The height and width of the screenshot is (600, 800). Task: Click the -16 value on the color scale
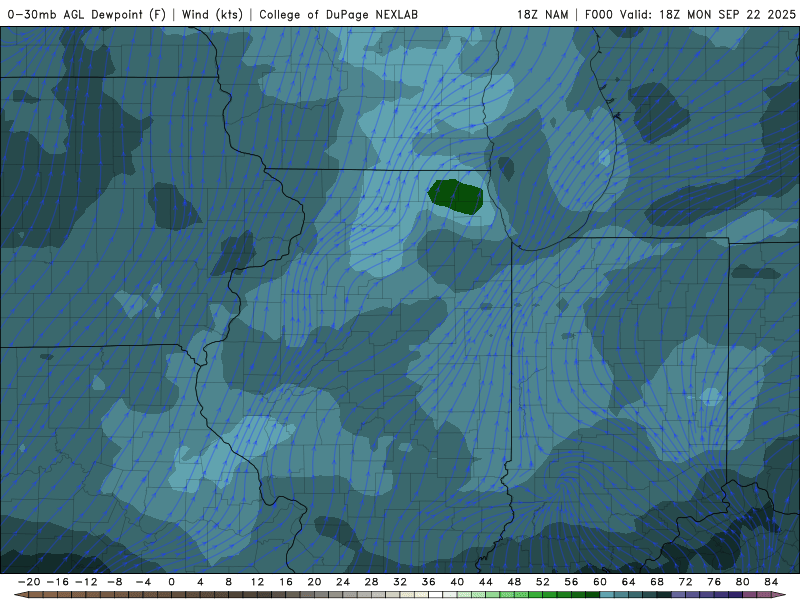pos(57,582)
